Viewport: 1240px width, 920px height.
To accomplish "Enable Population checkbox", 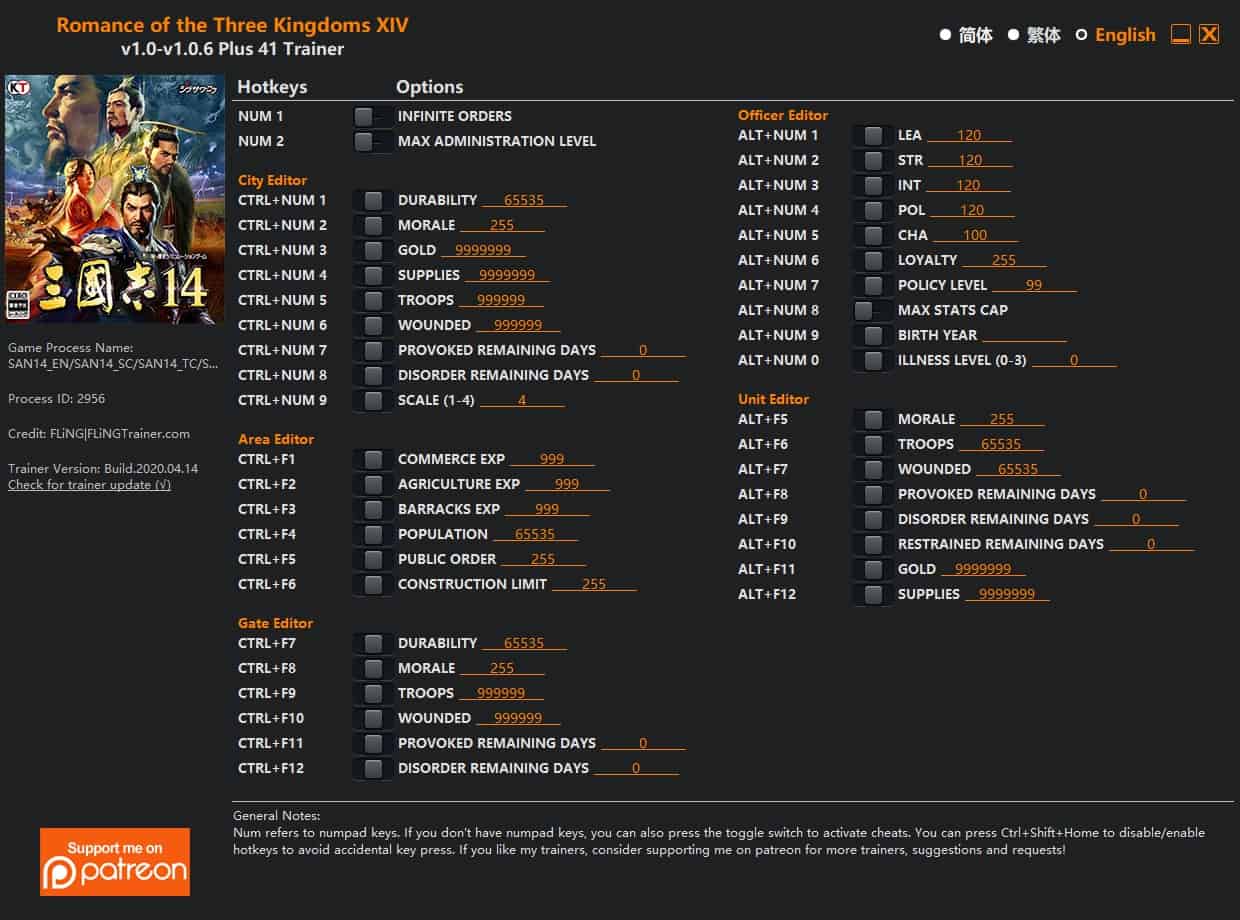I will pyautogui.click(x=373, y=534).
